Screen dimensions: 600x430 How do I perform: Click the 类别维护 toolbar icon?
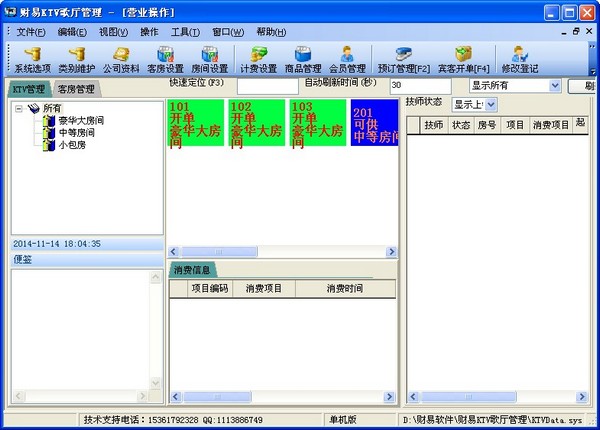tap(77, 60)
